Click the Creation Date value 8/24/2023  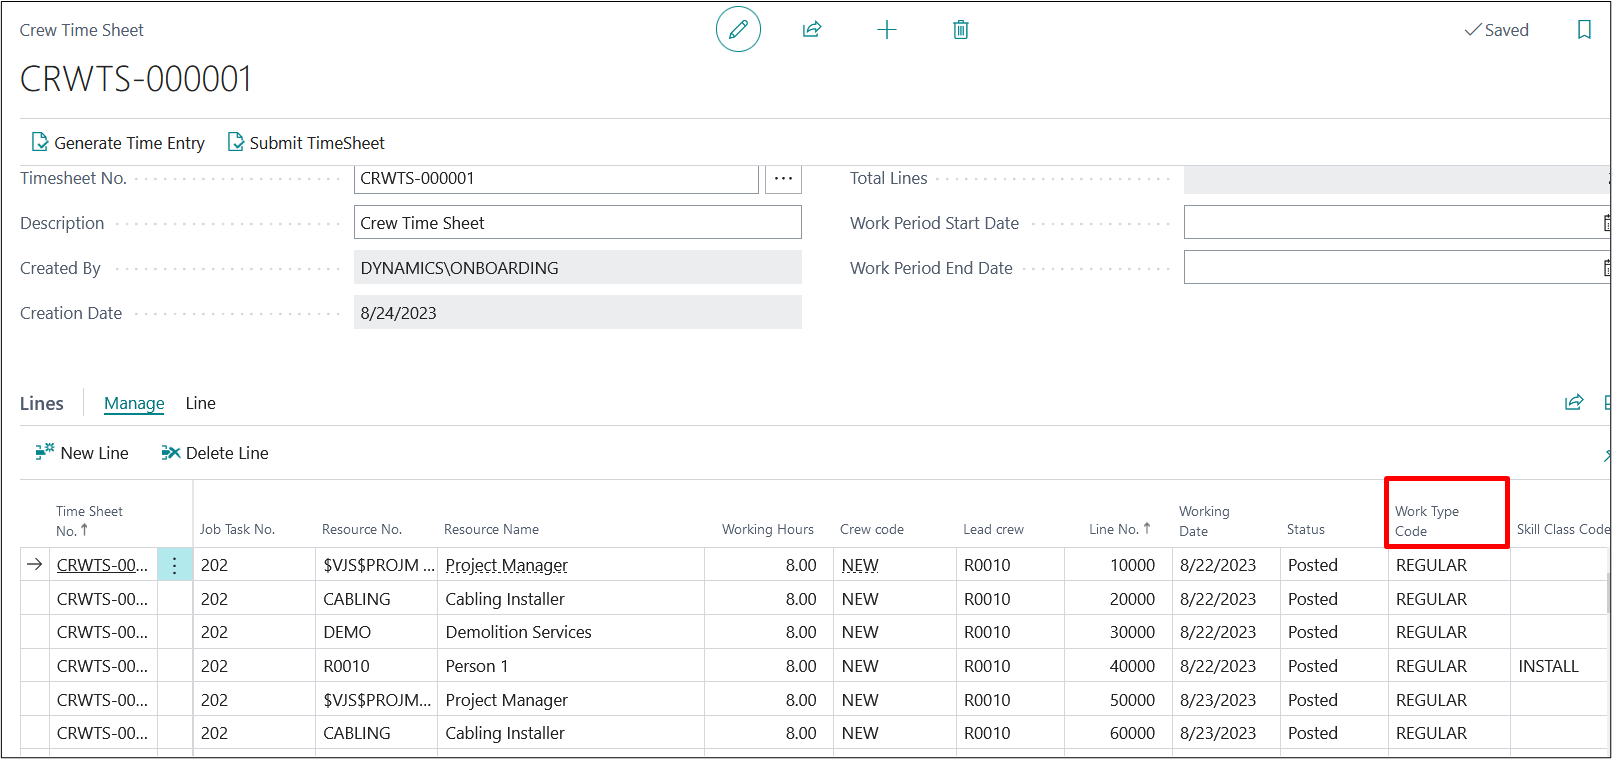578,312
